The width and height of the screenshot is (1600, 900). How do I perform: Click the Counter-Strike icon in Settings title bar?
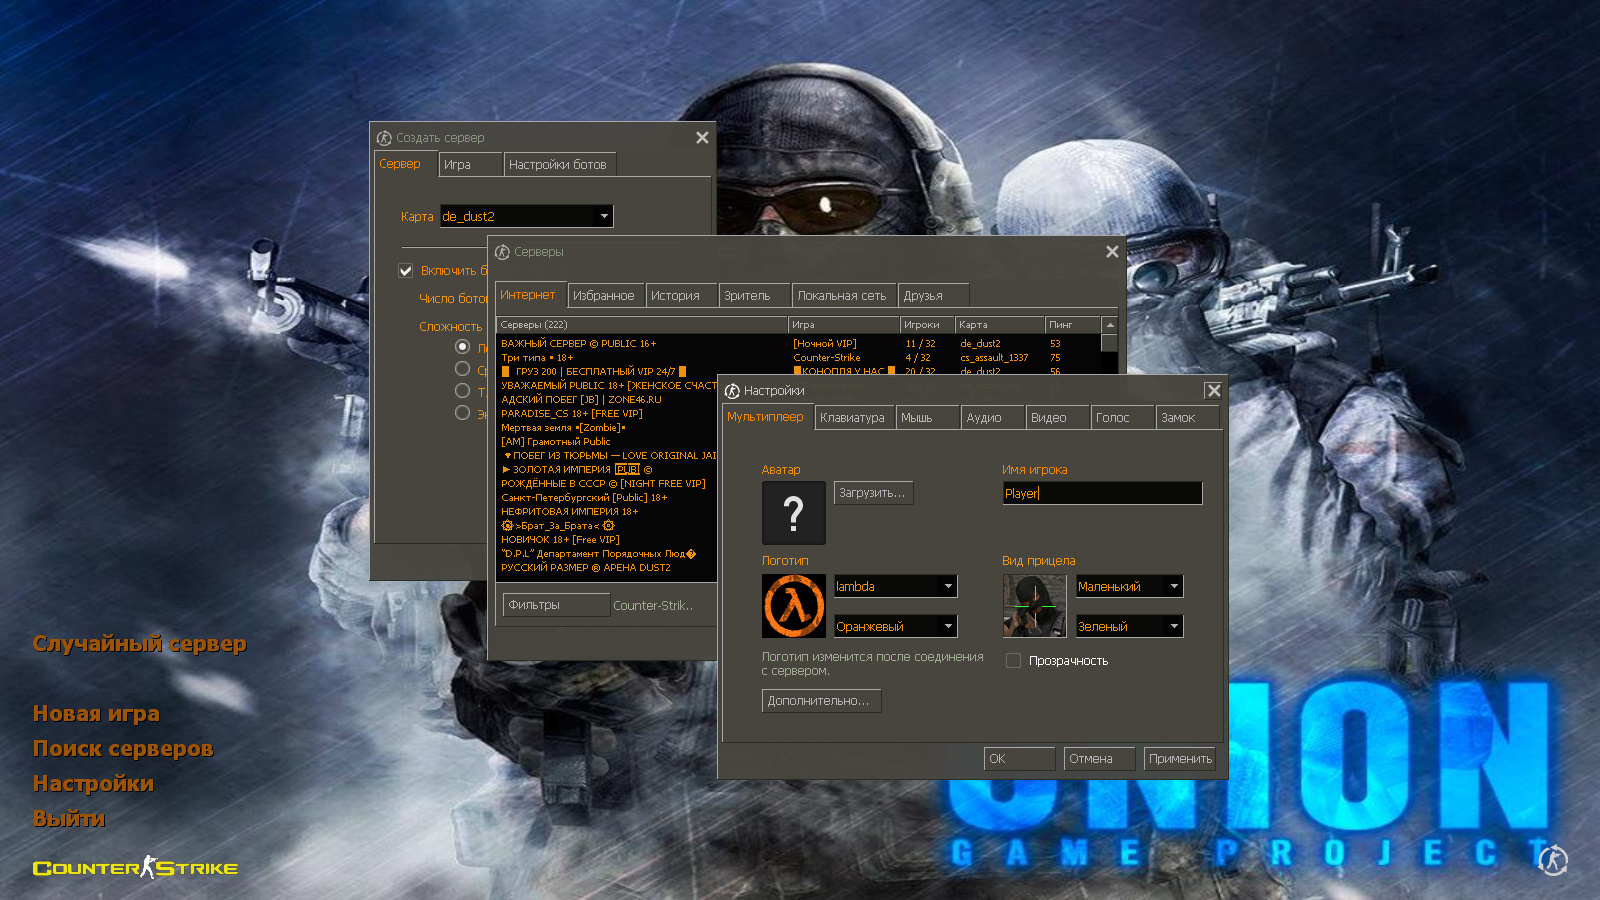coord(732,391)
